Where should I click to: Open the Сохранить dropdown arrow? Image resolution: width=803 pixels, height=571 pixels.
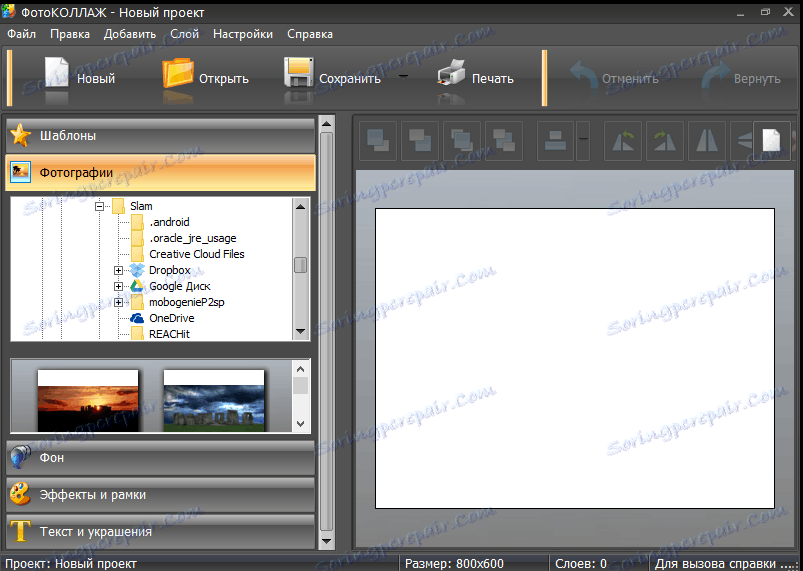click(404, 77)
